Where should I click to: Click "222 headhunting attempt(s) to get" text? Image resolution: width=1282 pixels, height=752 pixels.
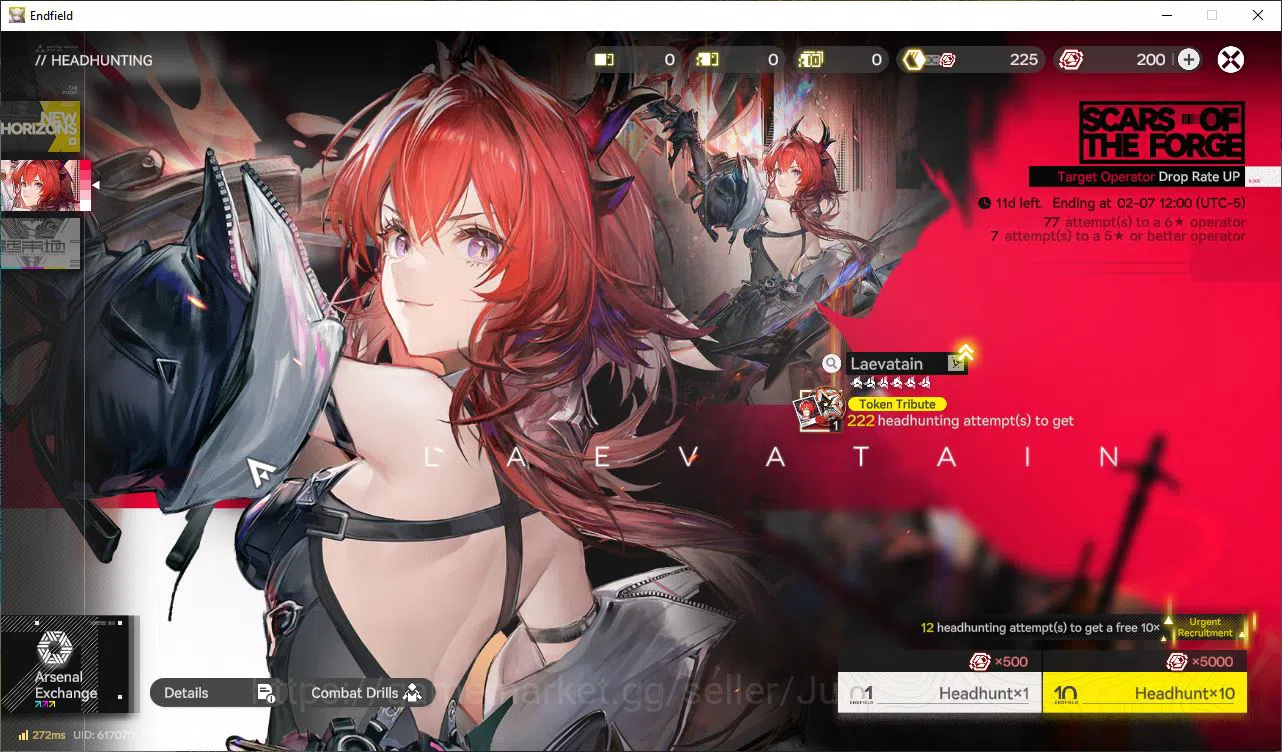[960, 421]
